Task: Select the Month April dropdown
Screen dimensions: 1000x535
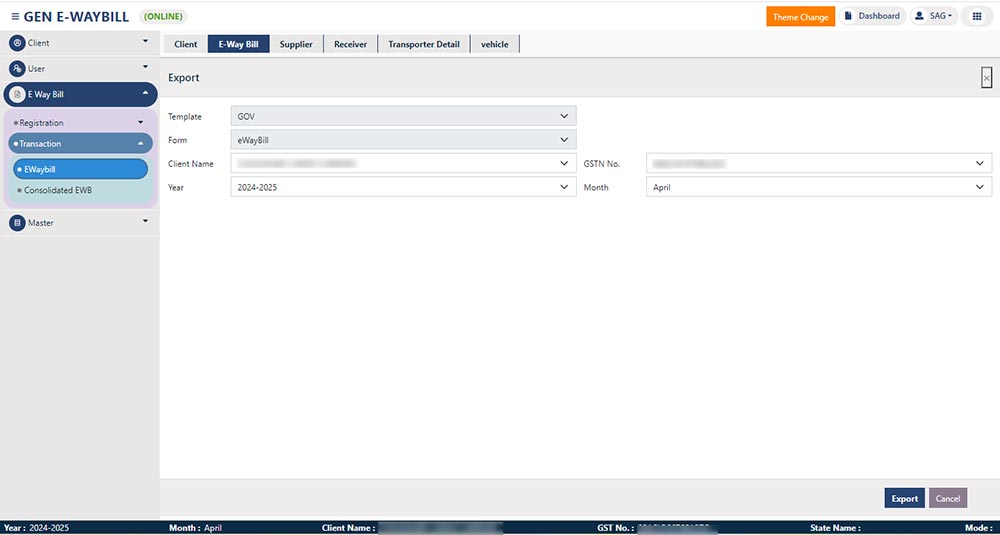Action: pyautogui.click(x=818, y=187)
